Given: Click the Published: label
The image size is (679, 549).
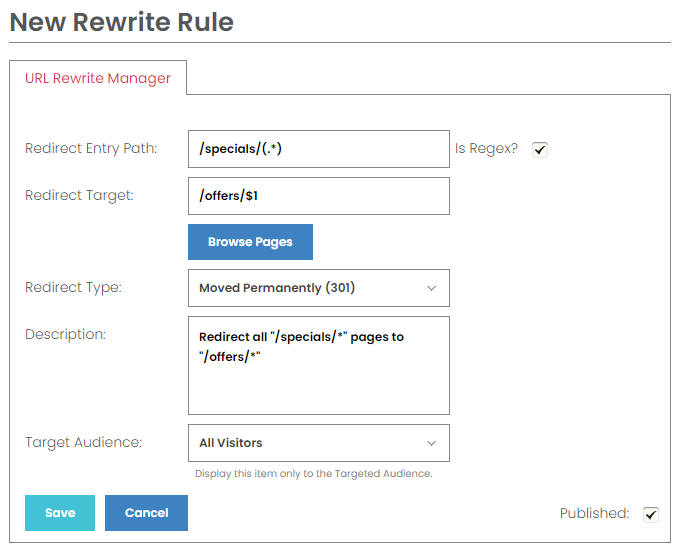Looking at the screenshot, I should (x=594, y=513).
